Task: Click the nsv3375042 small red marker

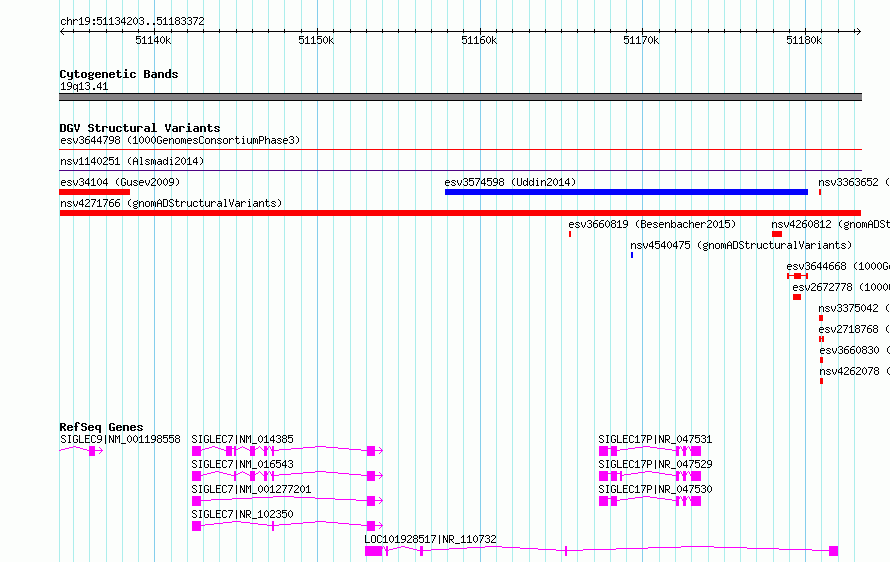Action: (821, 318)
